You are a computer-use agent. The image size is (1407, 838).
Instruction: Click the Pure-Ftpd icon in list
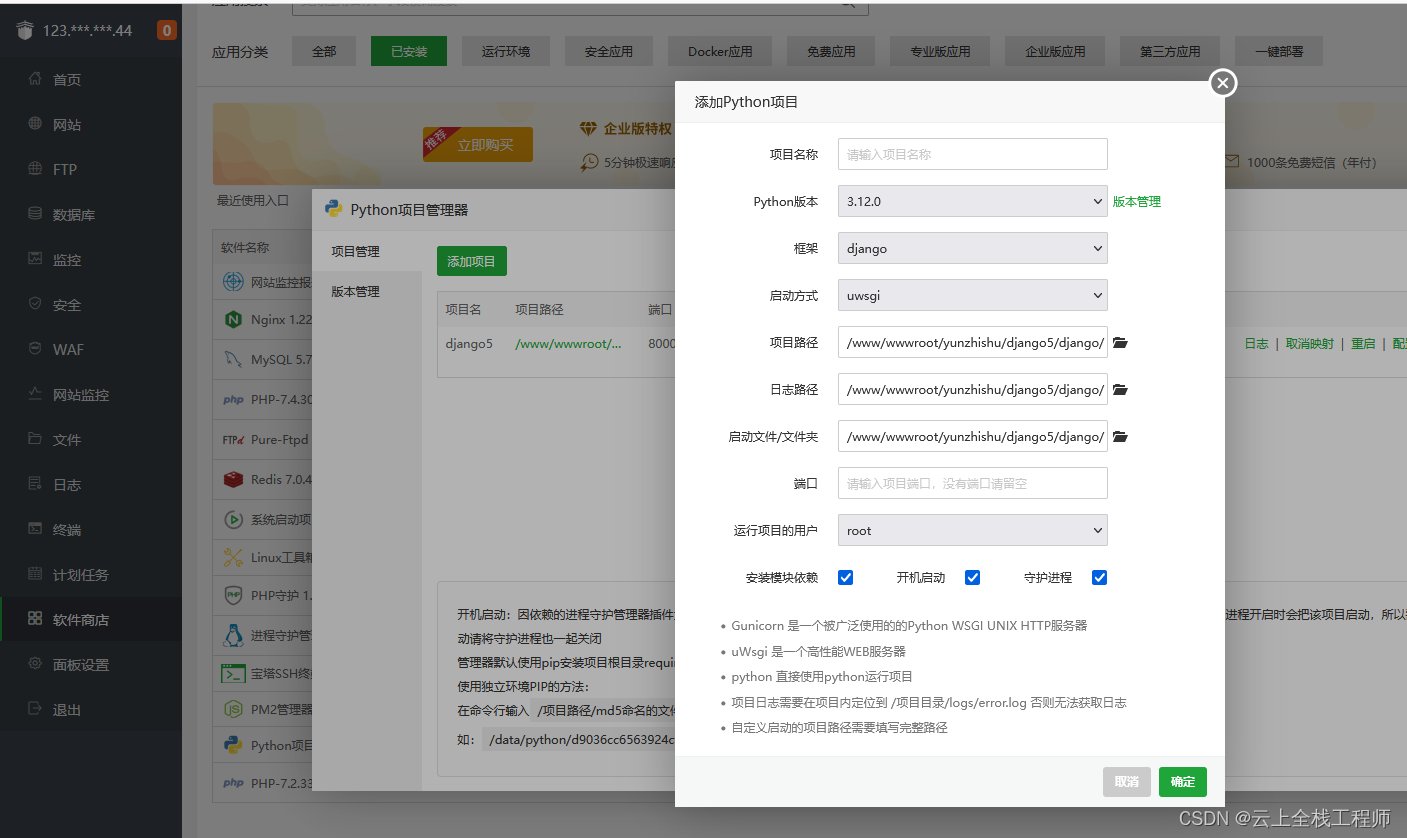(x=233, y=439)
